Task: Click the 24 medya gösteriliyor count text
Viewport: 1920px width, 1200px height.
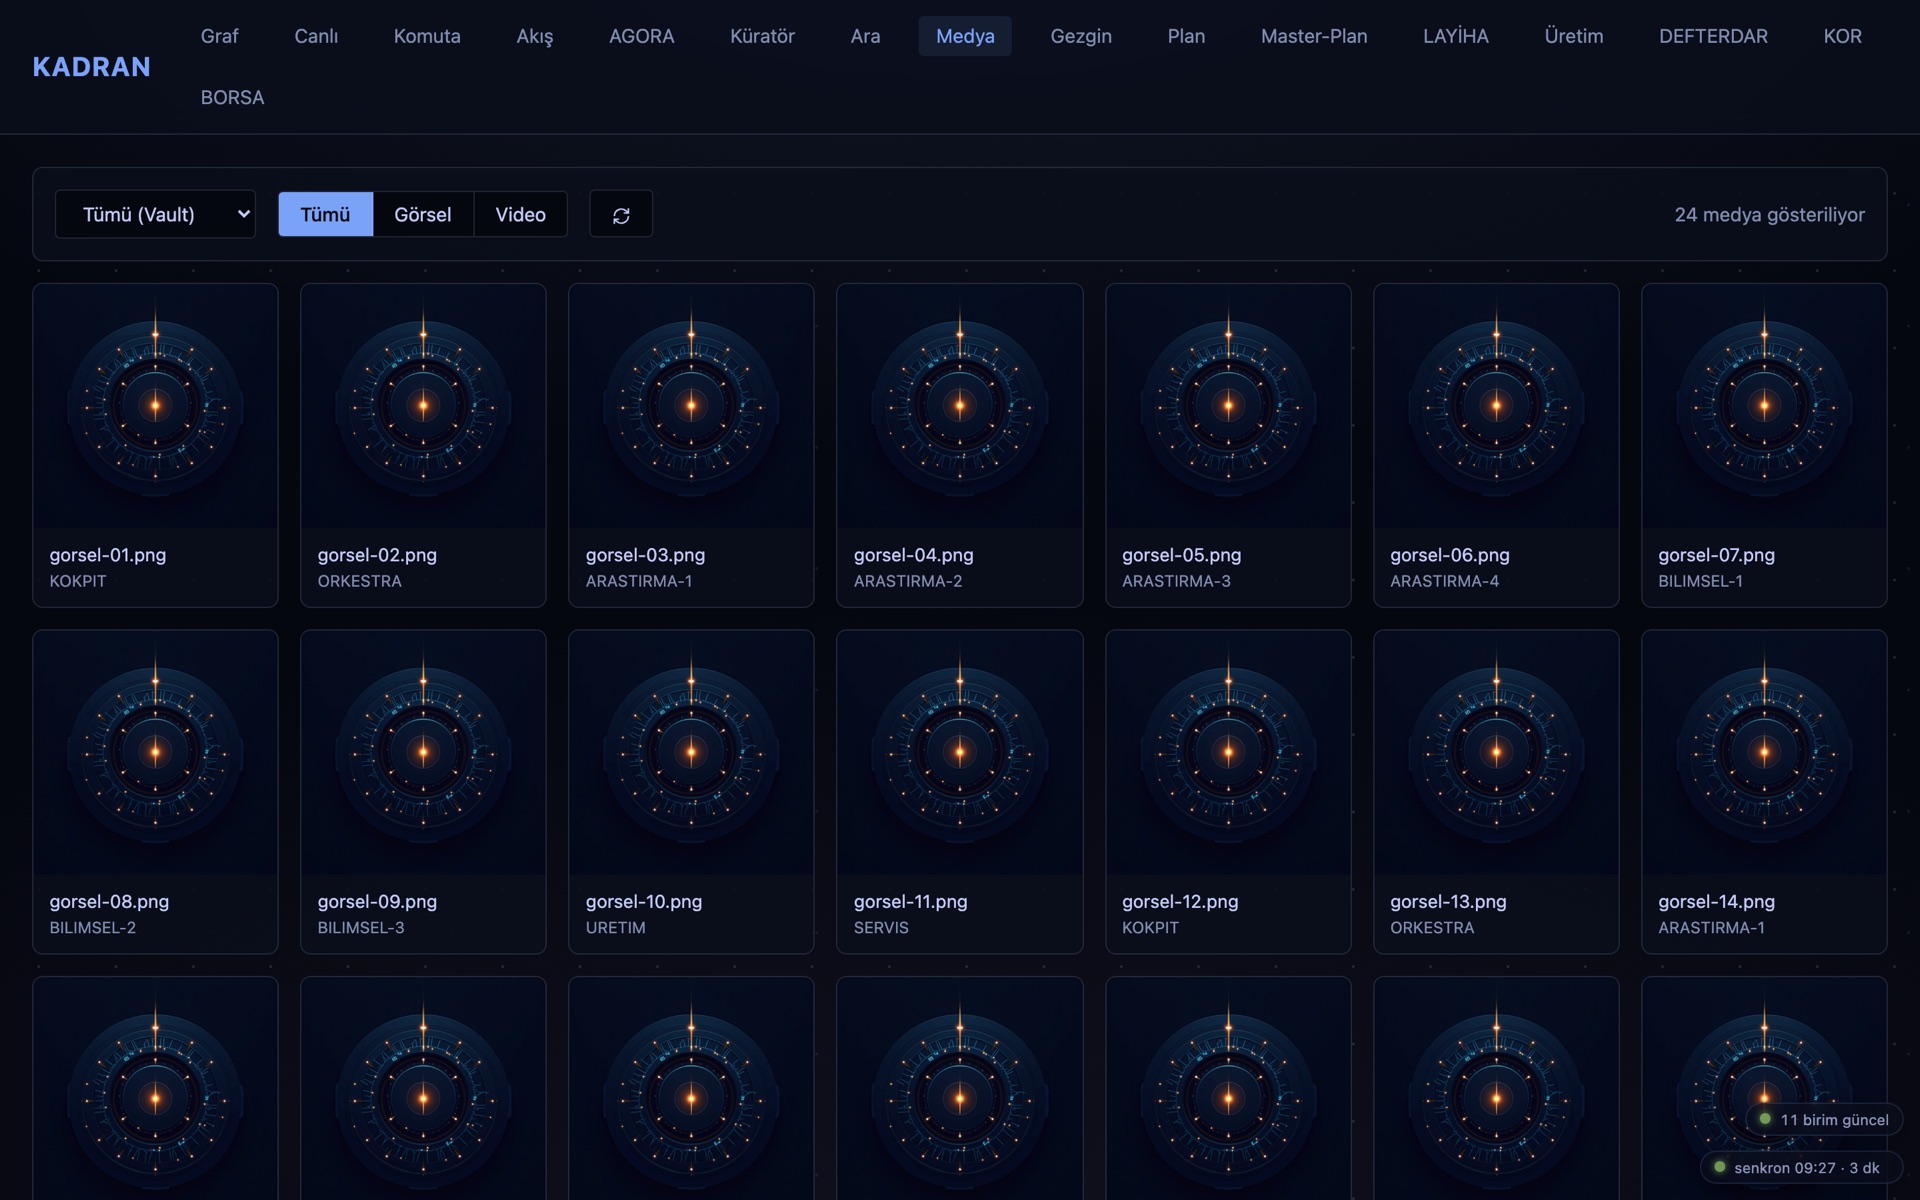Action: [1769, 215]
